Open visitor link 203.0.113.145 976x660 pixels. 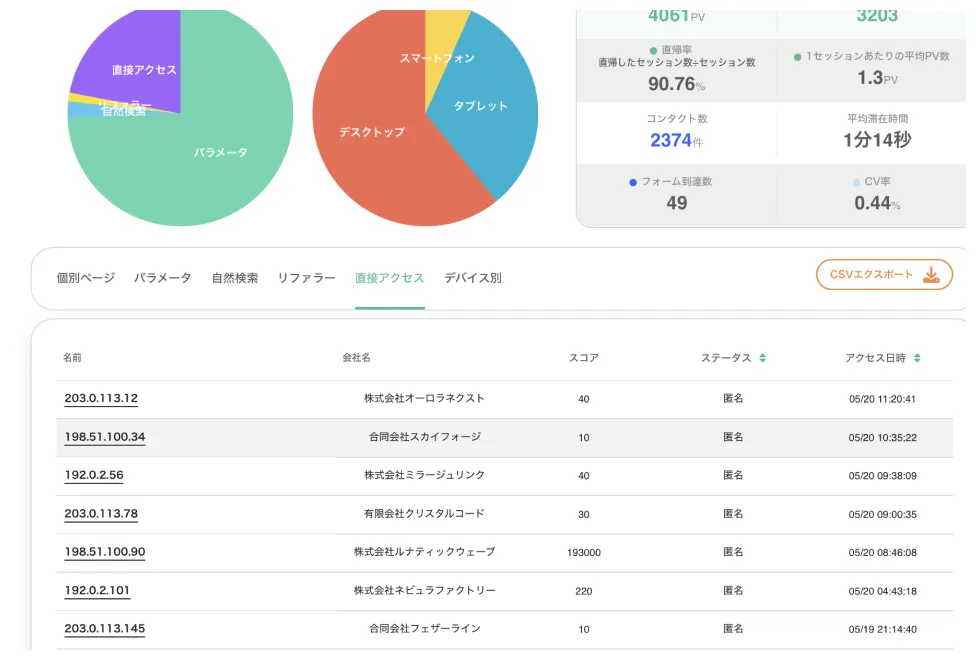coord(105,629)
